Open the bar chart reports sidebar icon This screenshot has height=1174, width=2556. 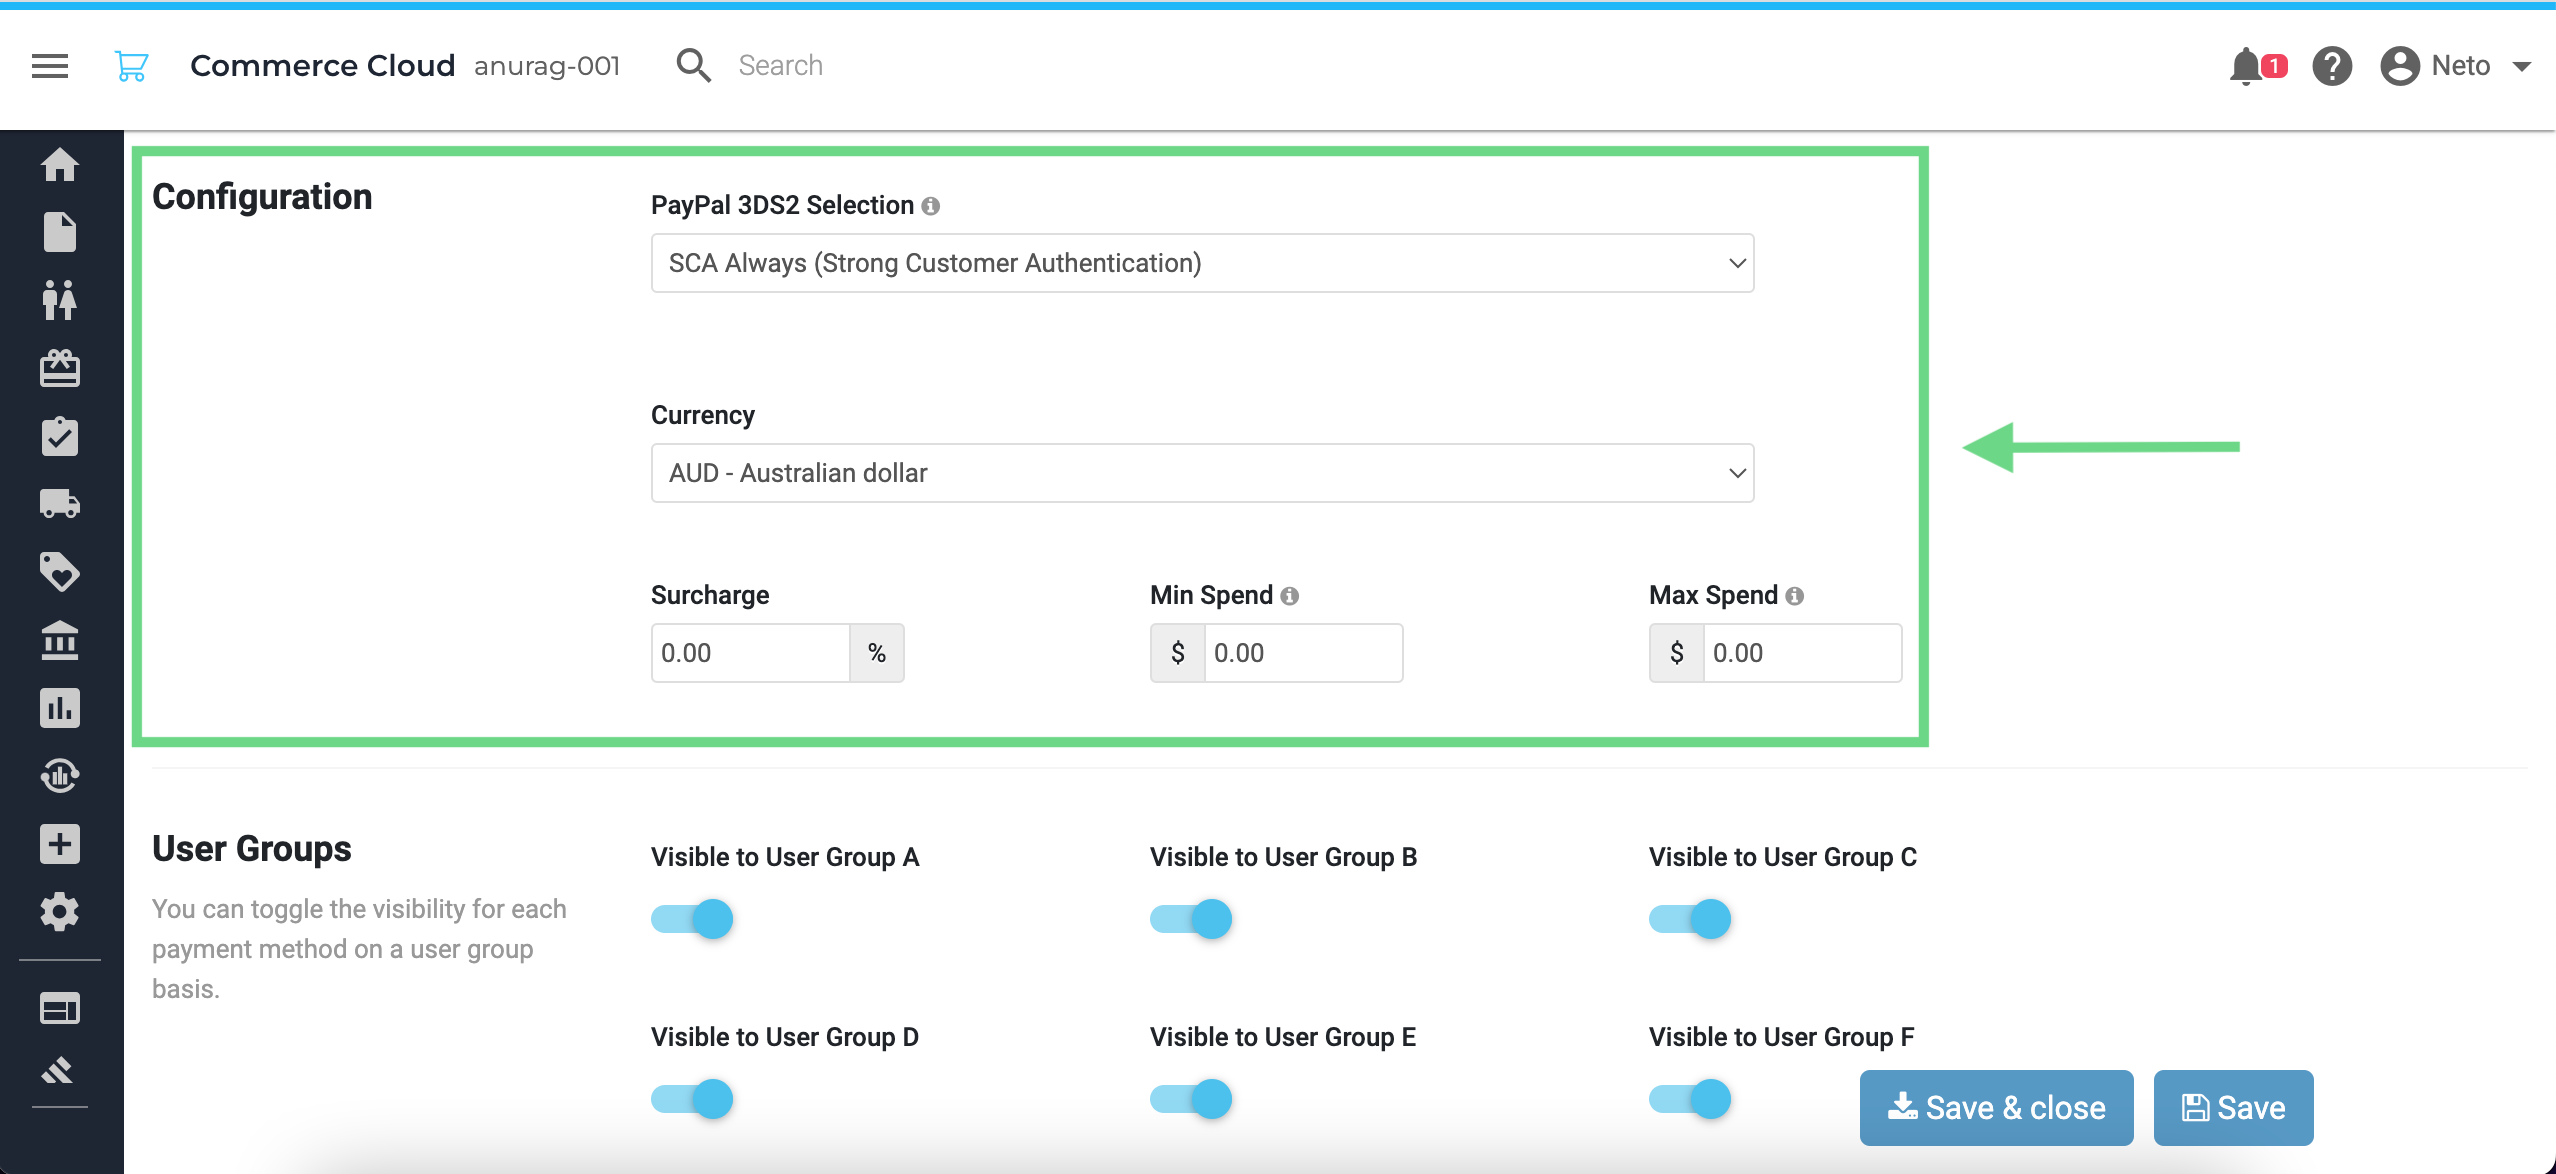pos(60,708)
